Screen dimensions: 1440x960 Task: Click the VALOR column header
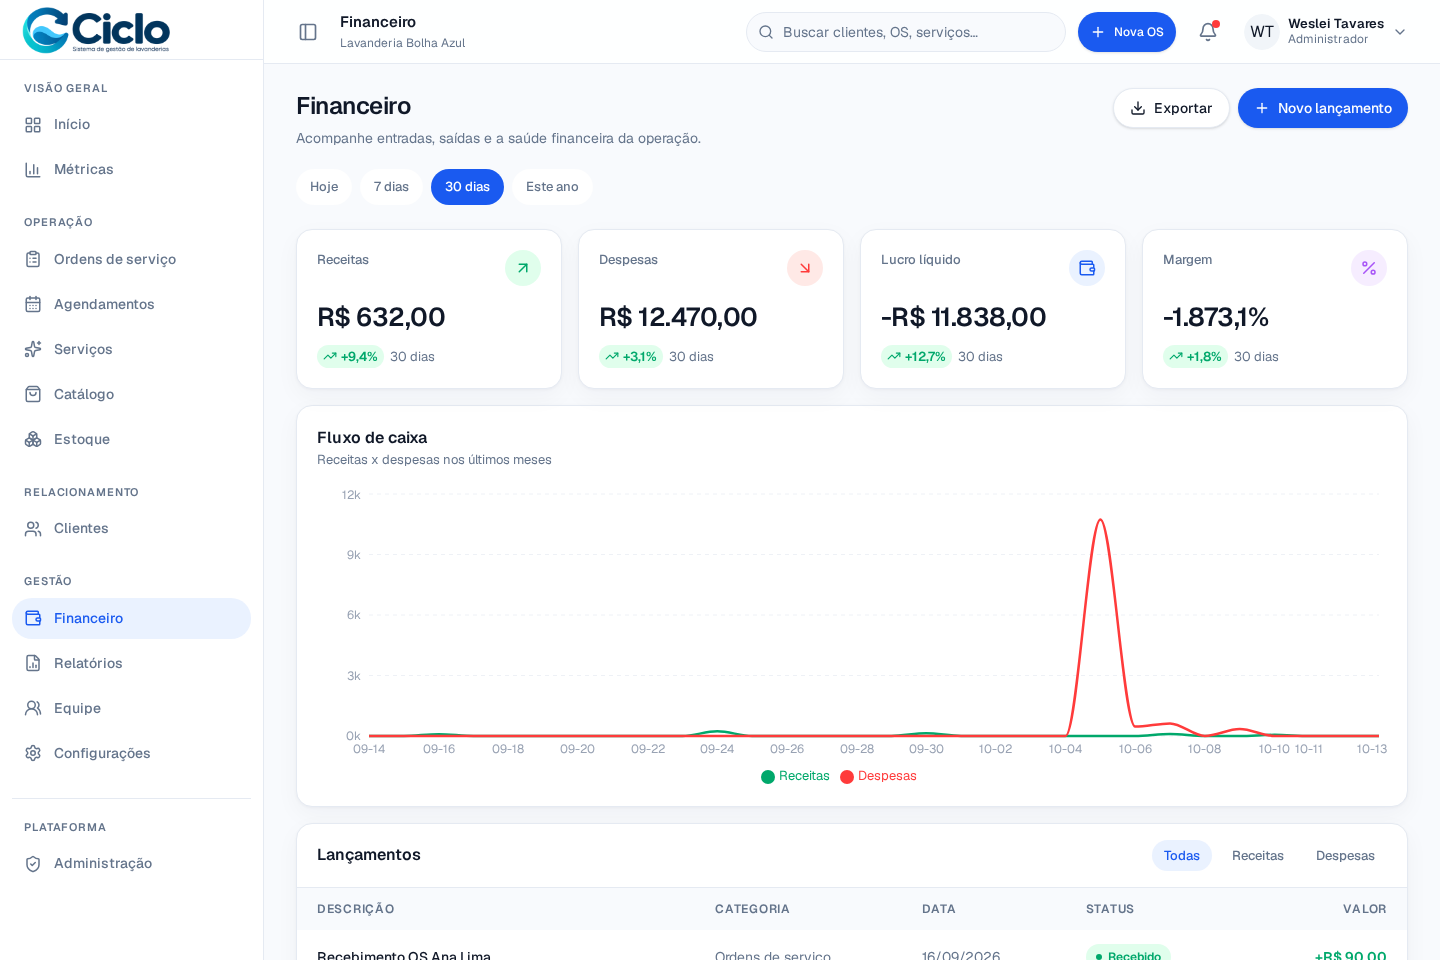[x=1364, y=909]
